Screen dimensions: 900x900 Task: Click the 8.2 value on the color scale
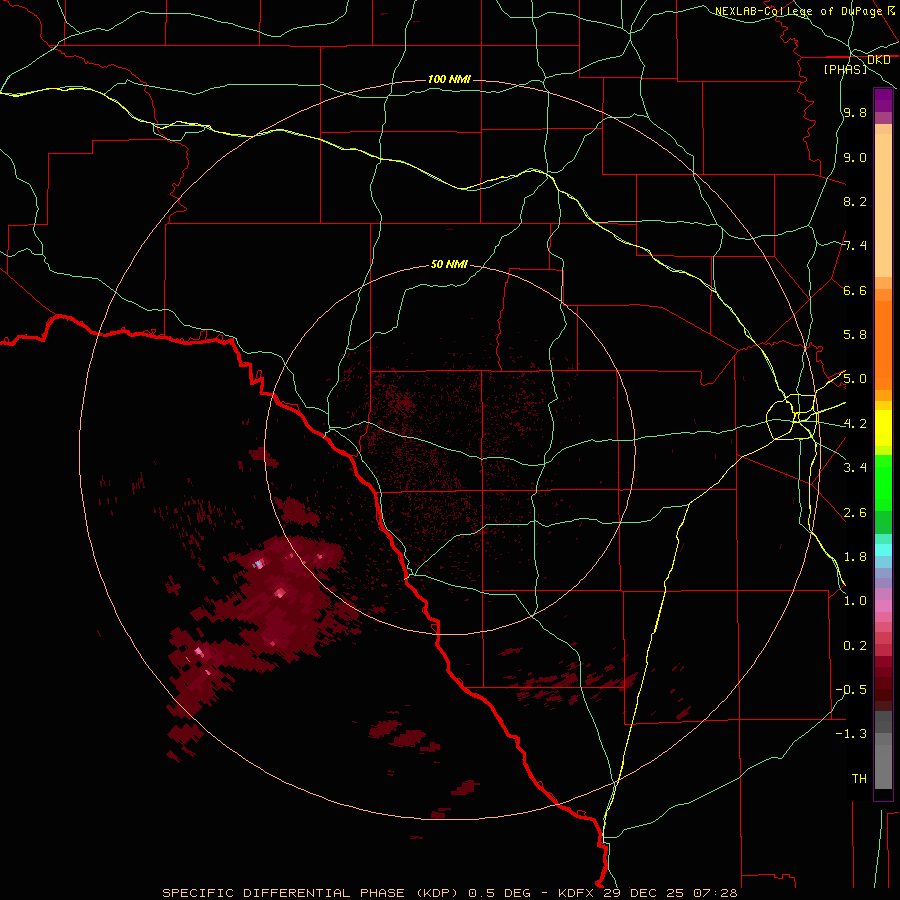[x=855, y=201]
